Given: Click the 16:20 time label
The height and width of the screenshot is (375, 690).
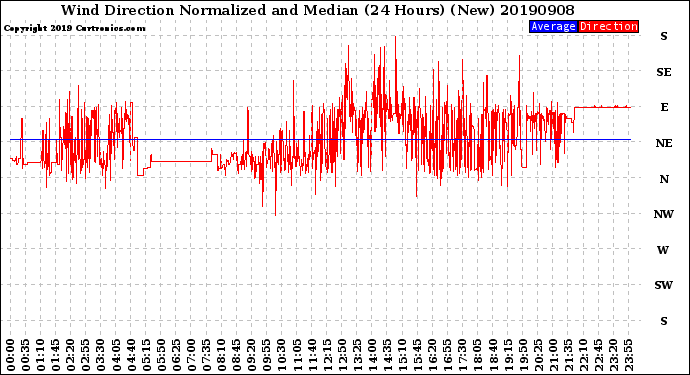Looking at the screenshot, I should [x=432, y=355].
